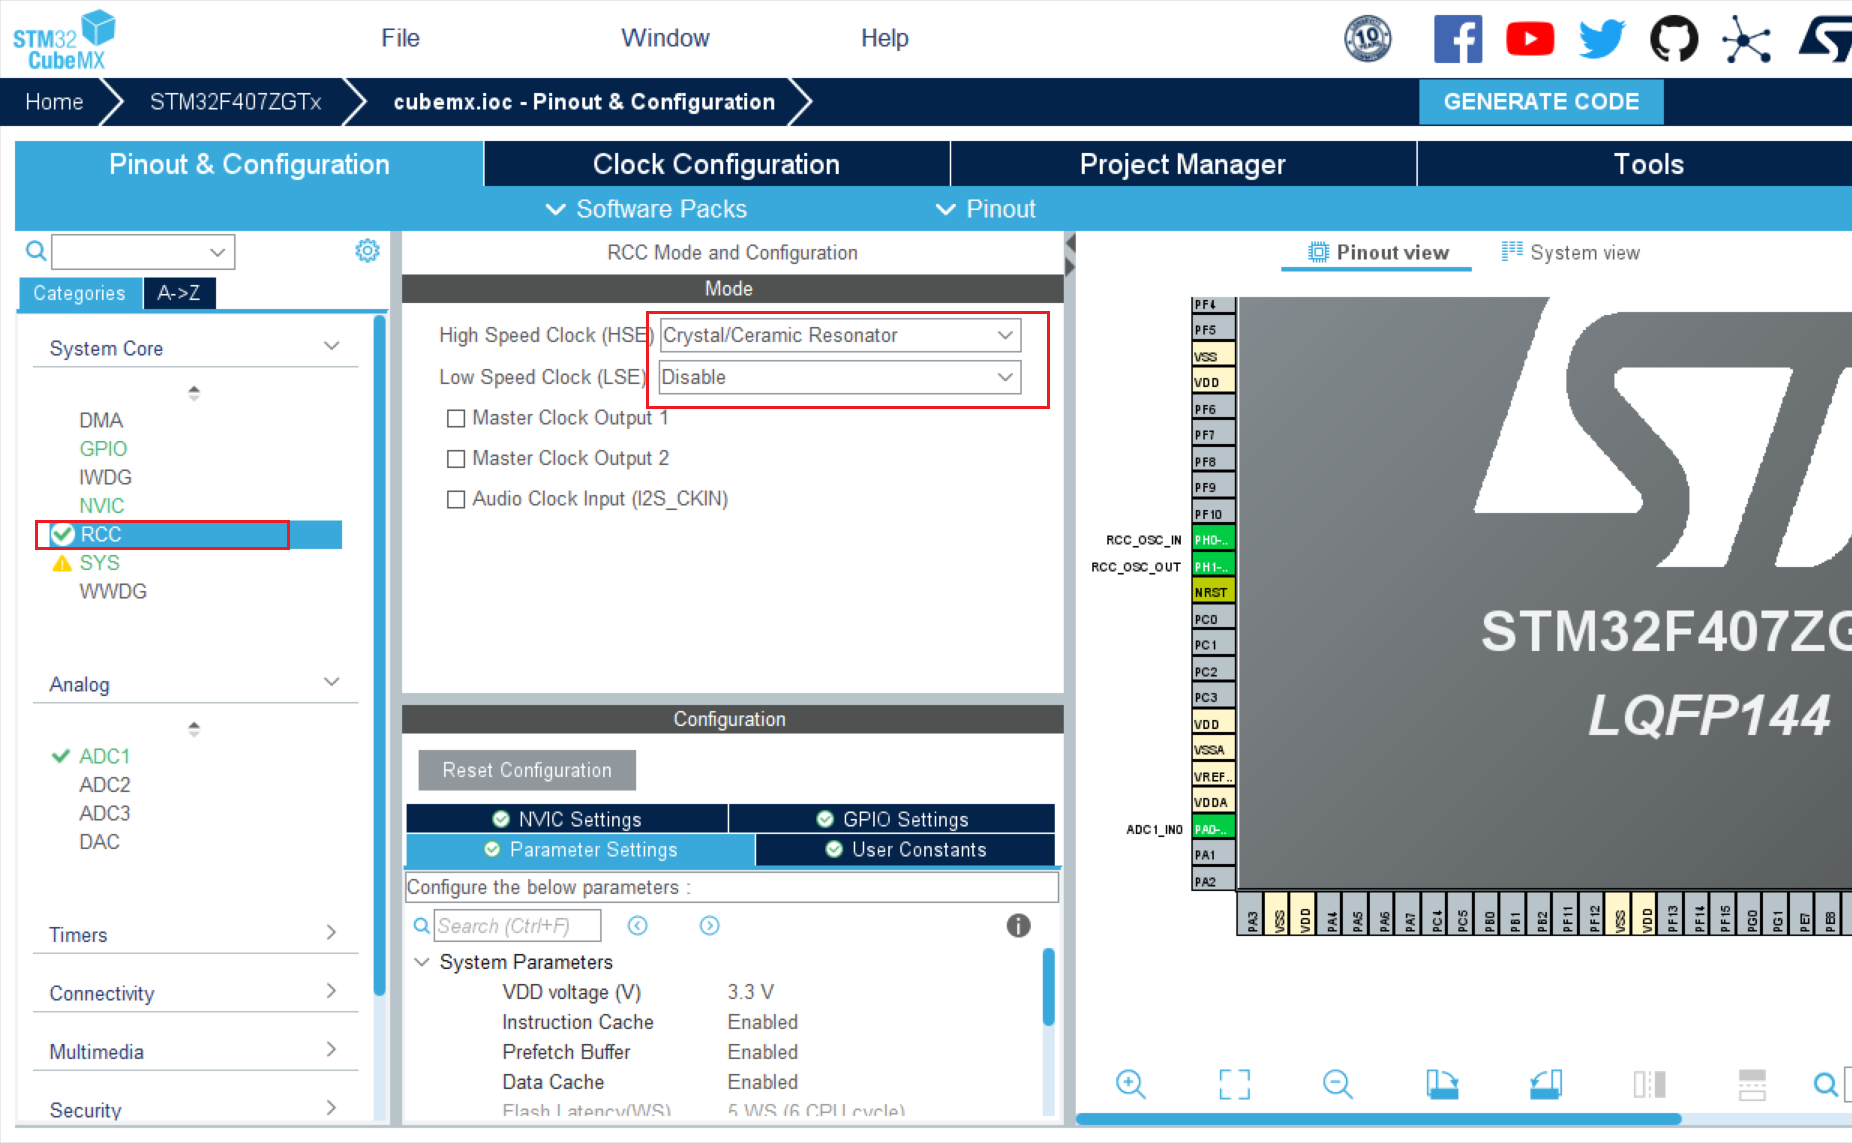1852x1143 pixels.
Task: Open the Low Speed Clock (LSE) dropdown
Action: 840,377
